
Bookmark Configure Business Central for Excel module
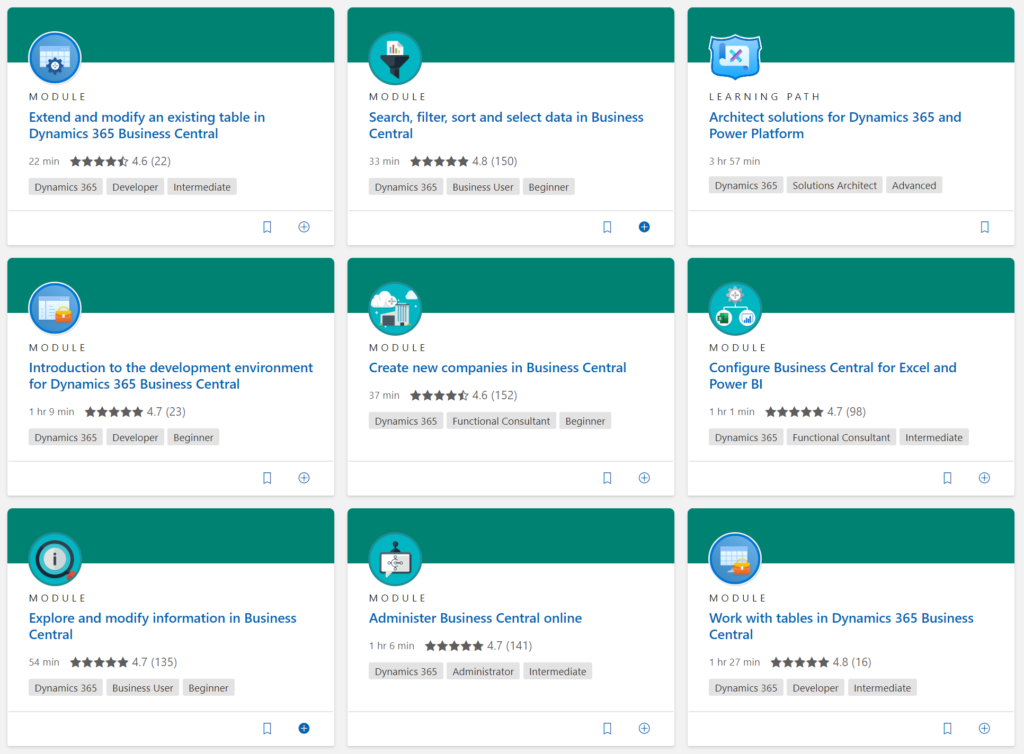pos(947,478)
